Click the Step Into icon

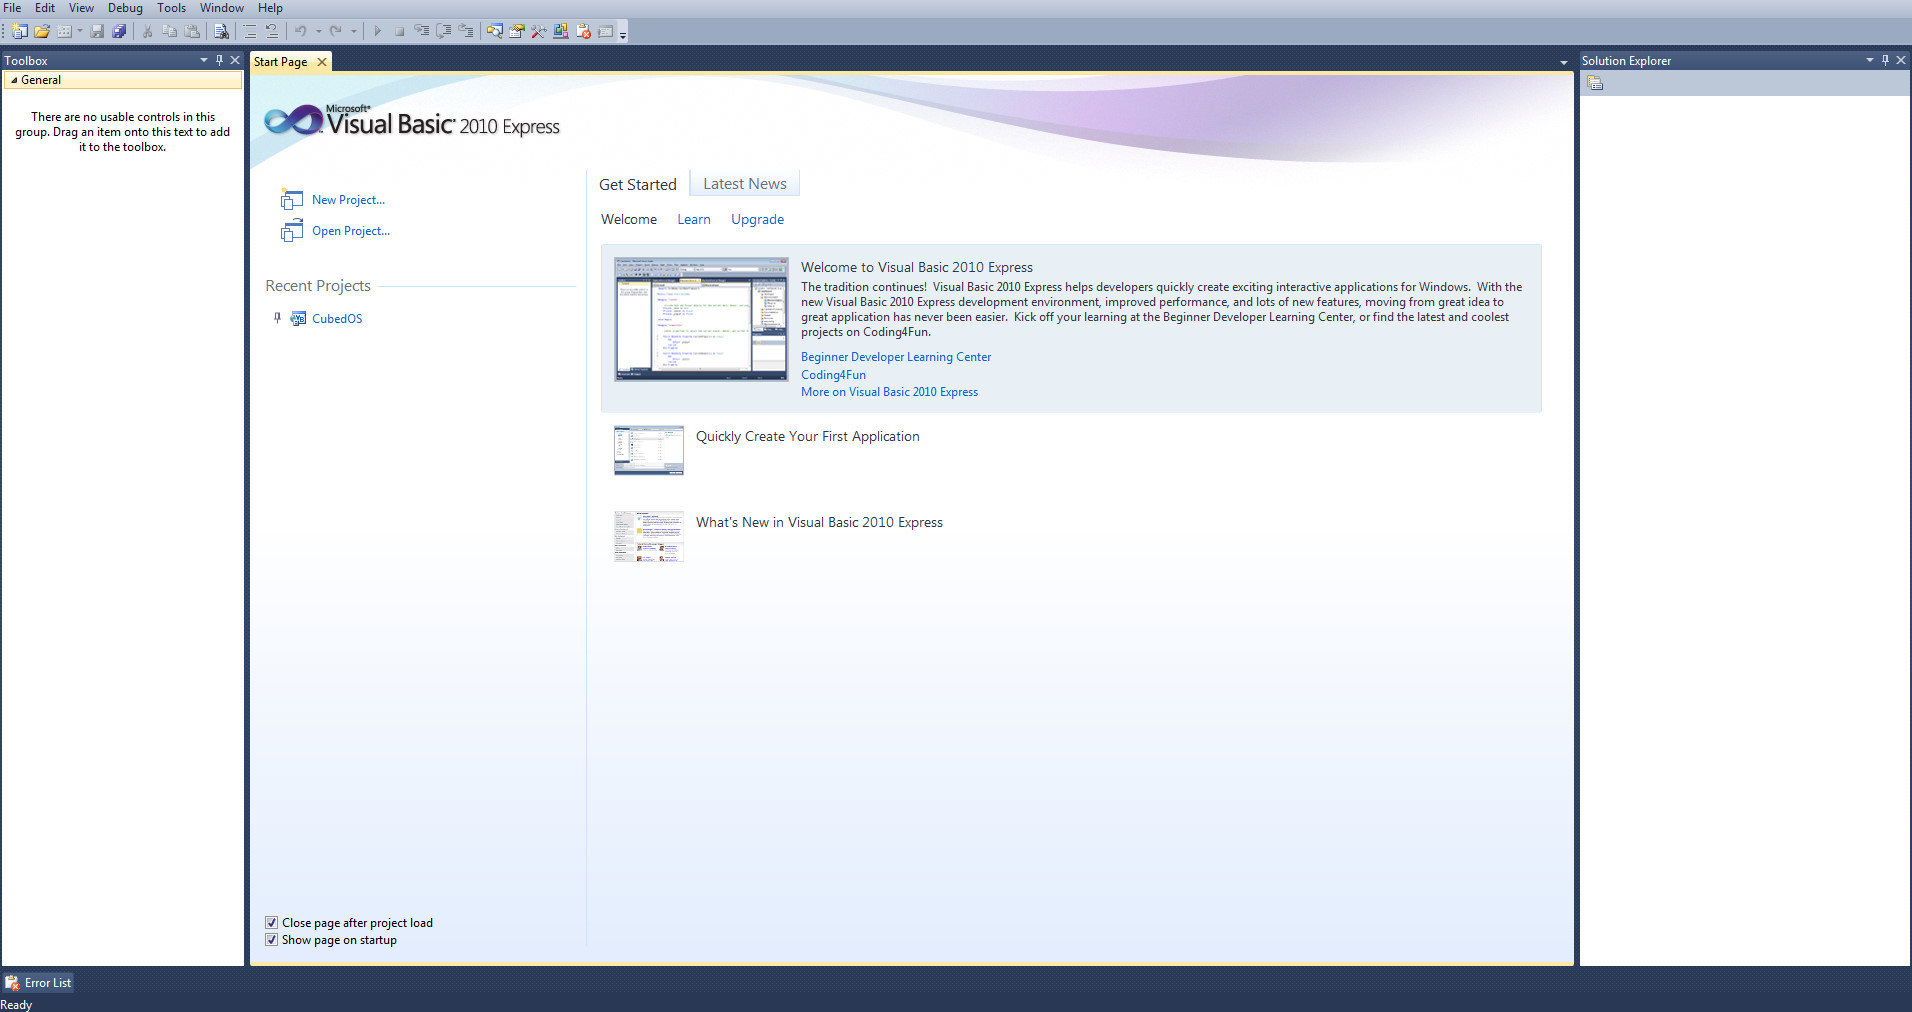tap(422, 31)
